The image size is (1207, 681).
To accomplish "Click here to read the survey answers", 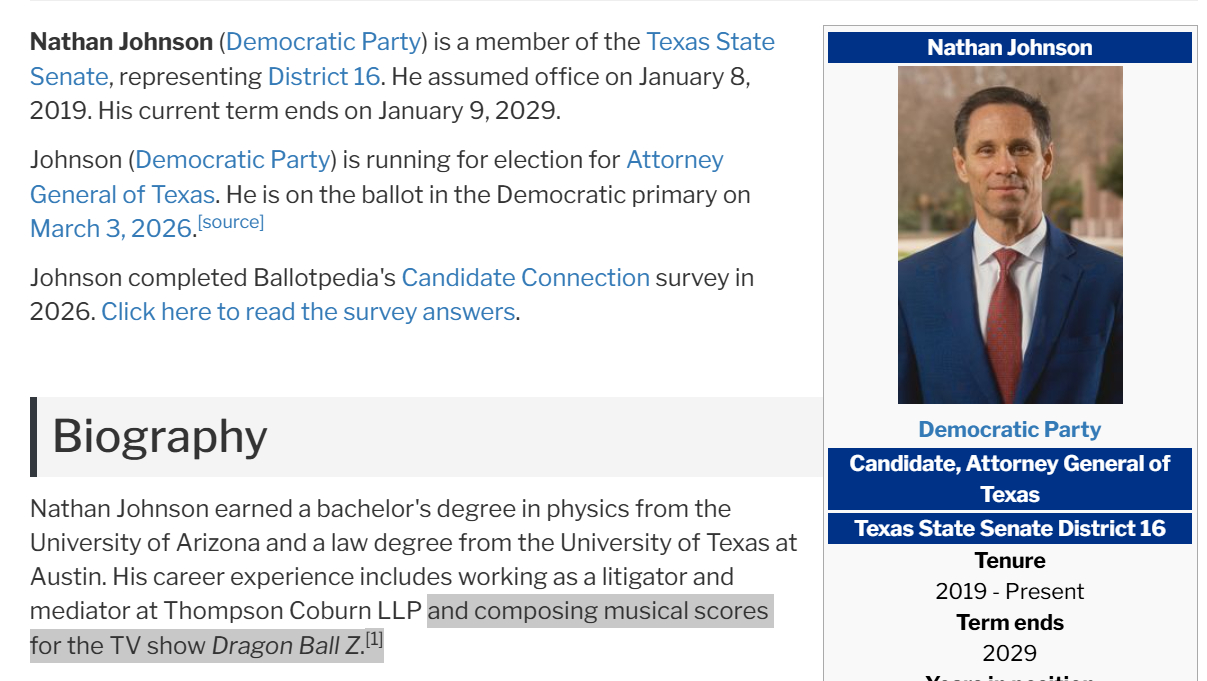I will tap(308, 312).
